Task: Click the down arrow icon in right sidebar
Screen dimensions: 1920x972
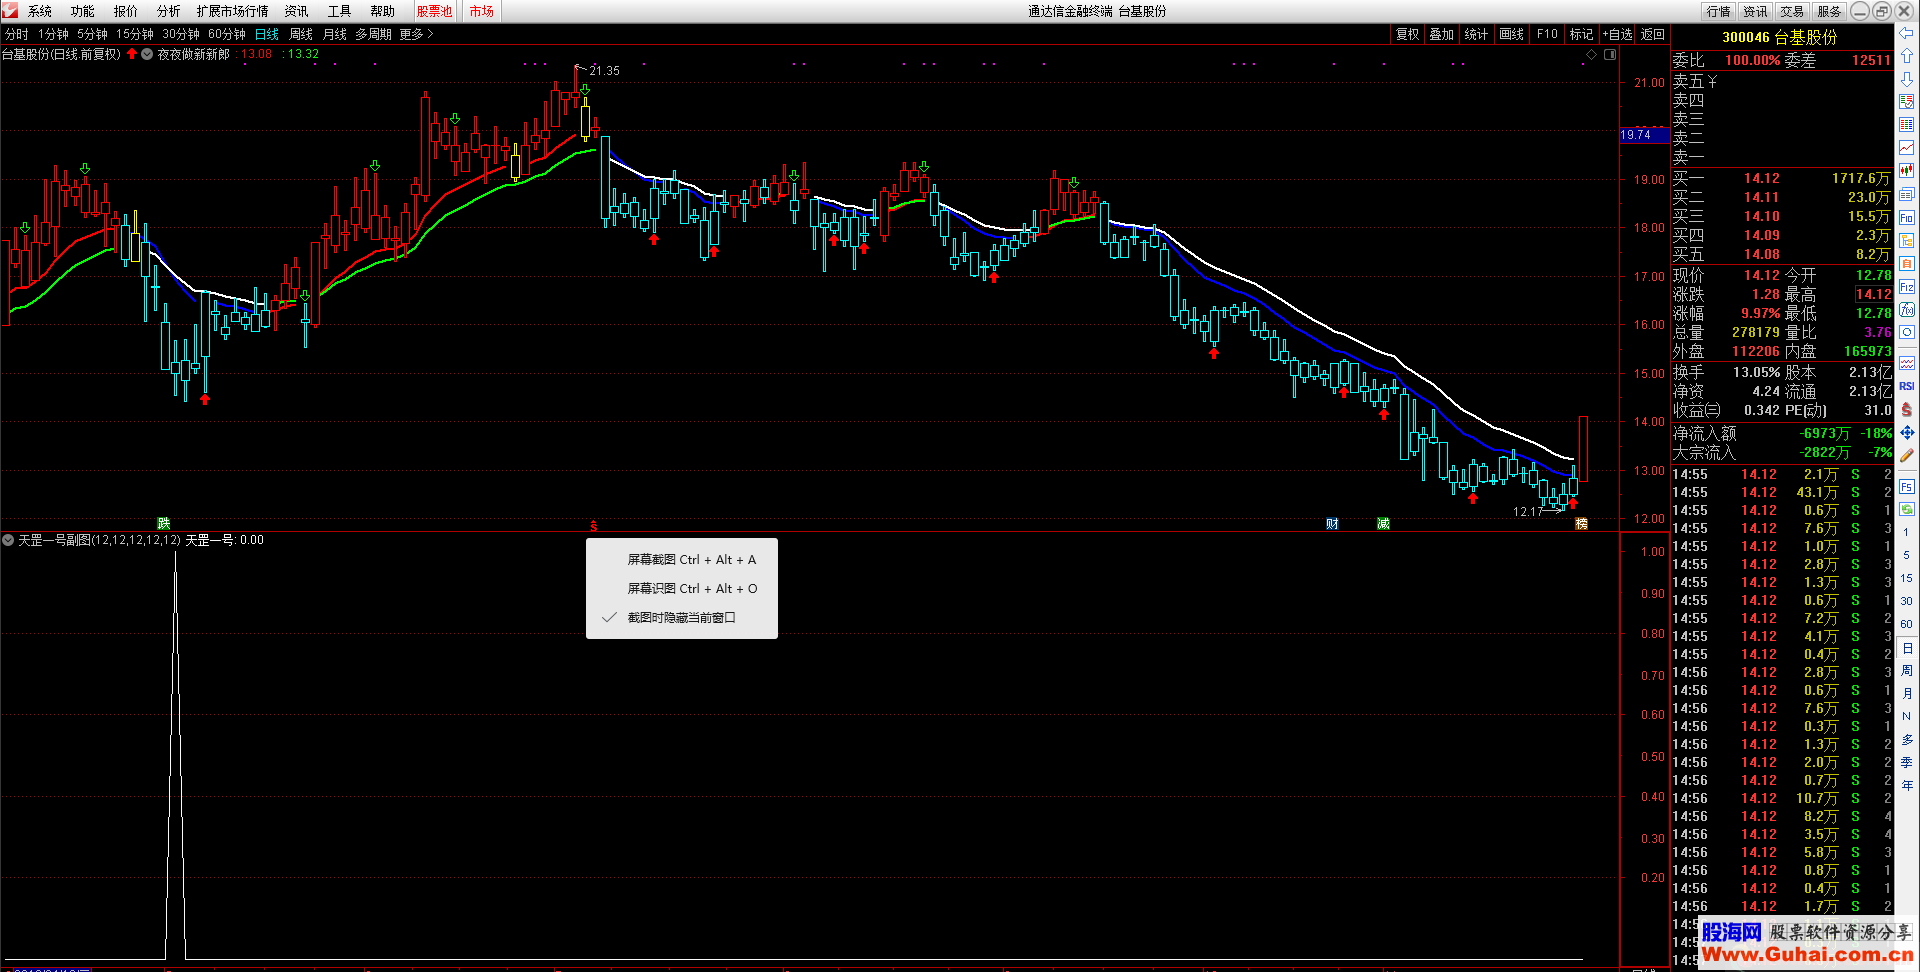Action: click(1907, 79)
